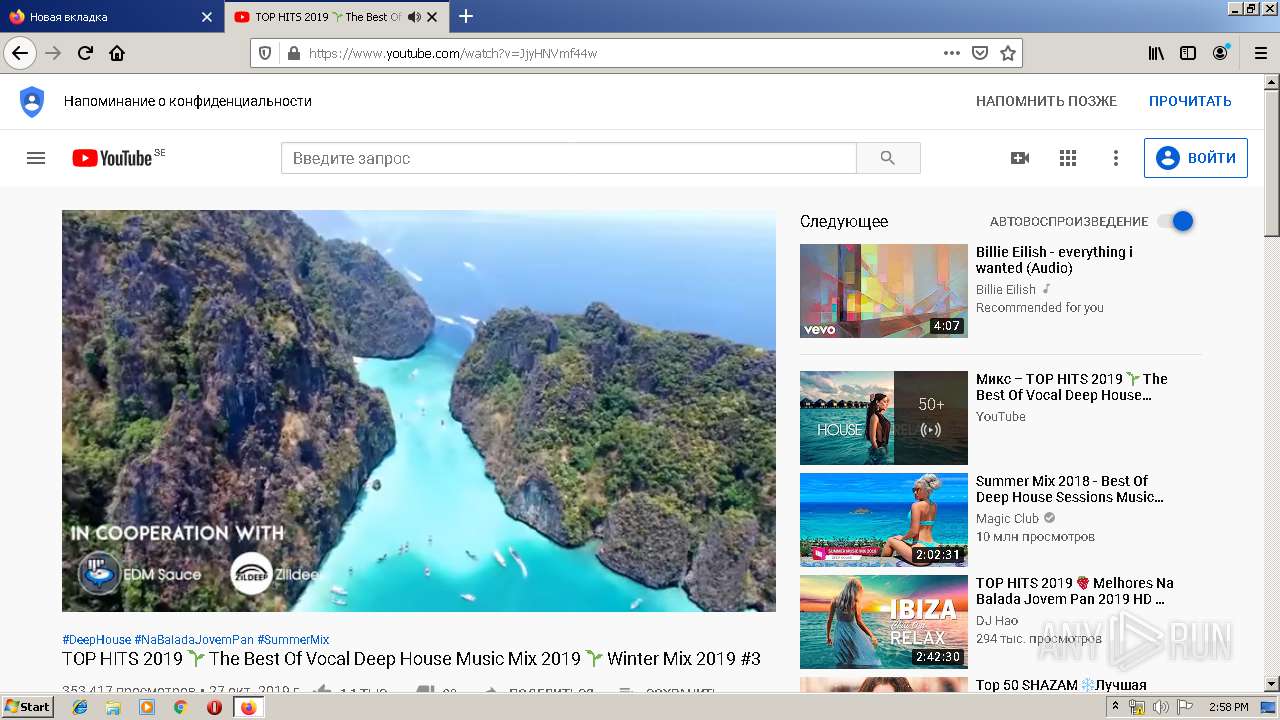Open YouTube settings three-dot menu
The image size is (1280, 720).
pos(1116,158)
